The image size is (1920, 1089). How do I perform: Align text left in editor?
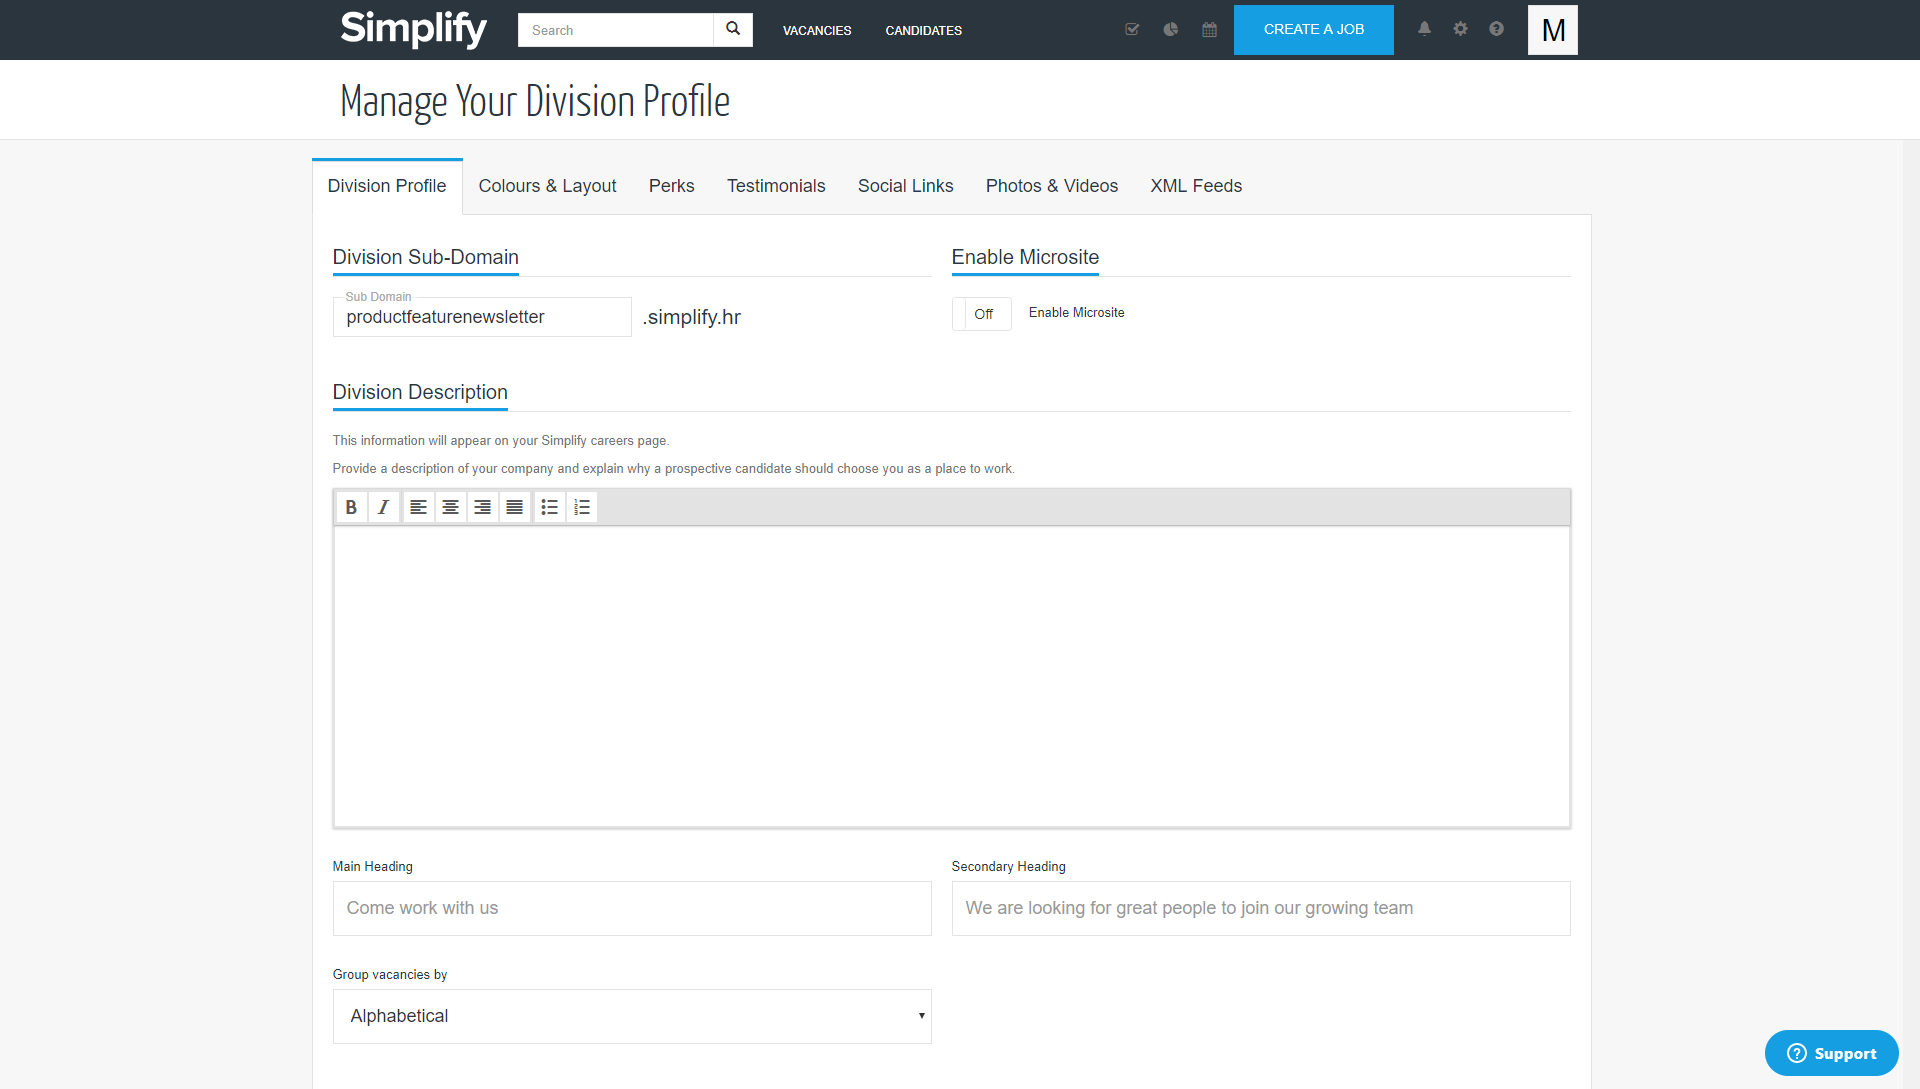[419, 507]
